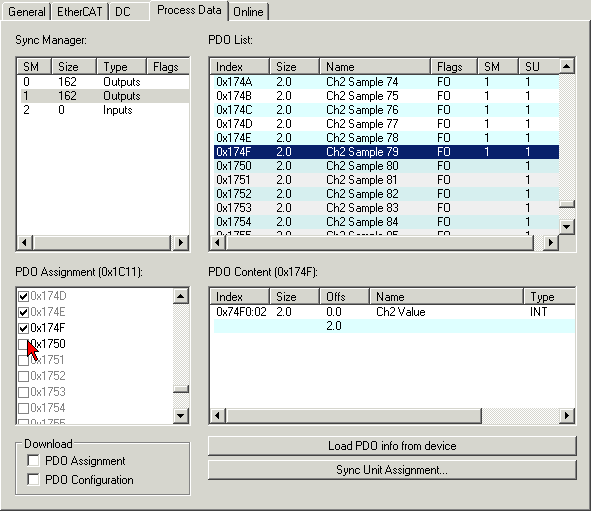Select PDO 0x174D Ch2 Sample 77 row
Screen dimensions: 591x511
click(x=386, y=124)
